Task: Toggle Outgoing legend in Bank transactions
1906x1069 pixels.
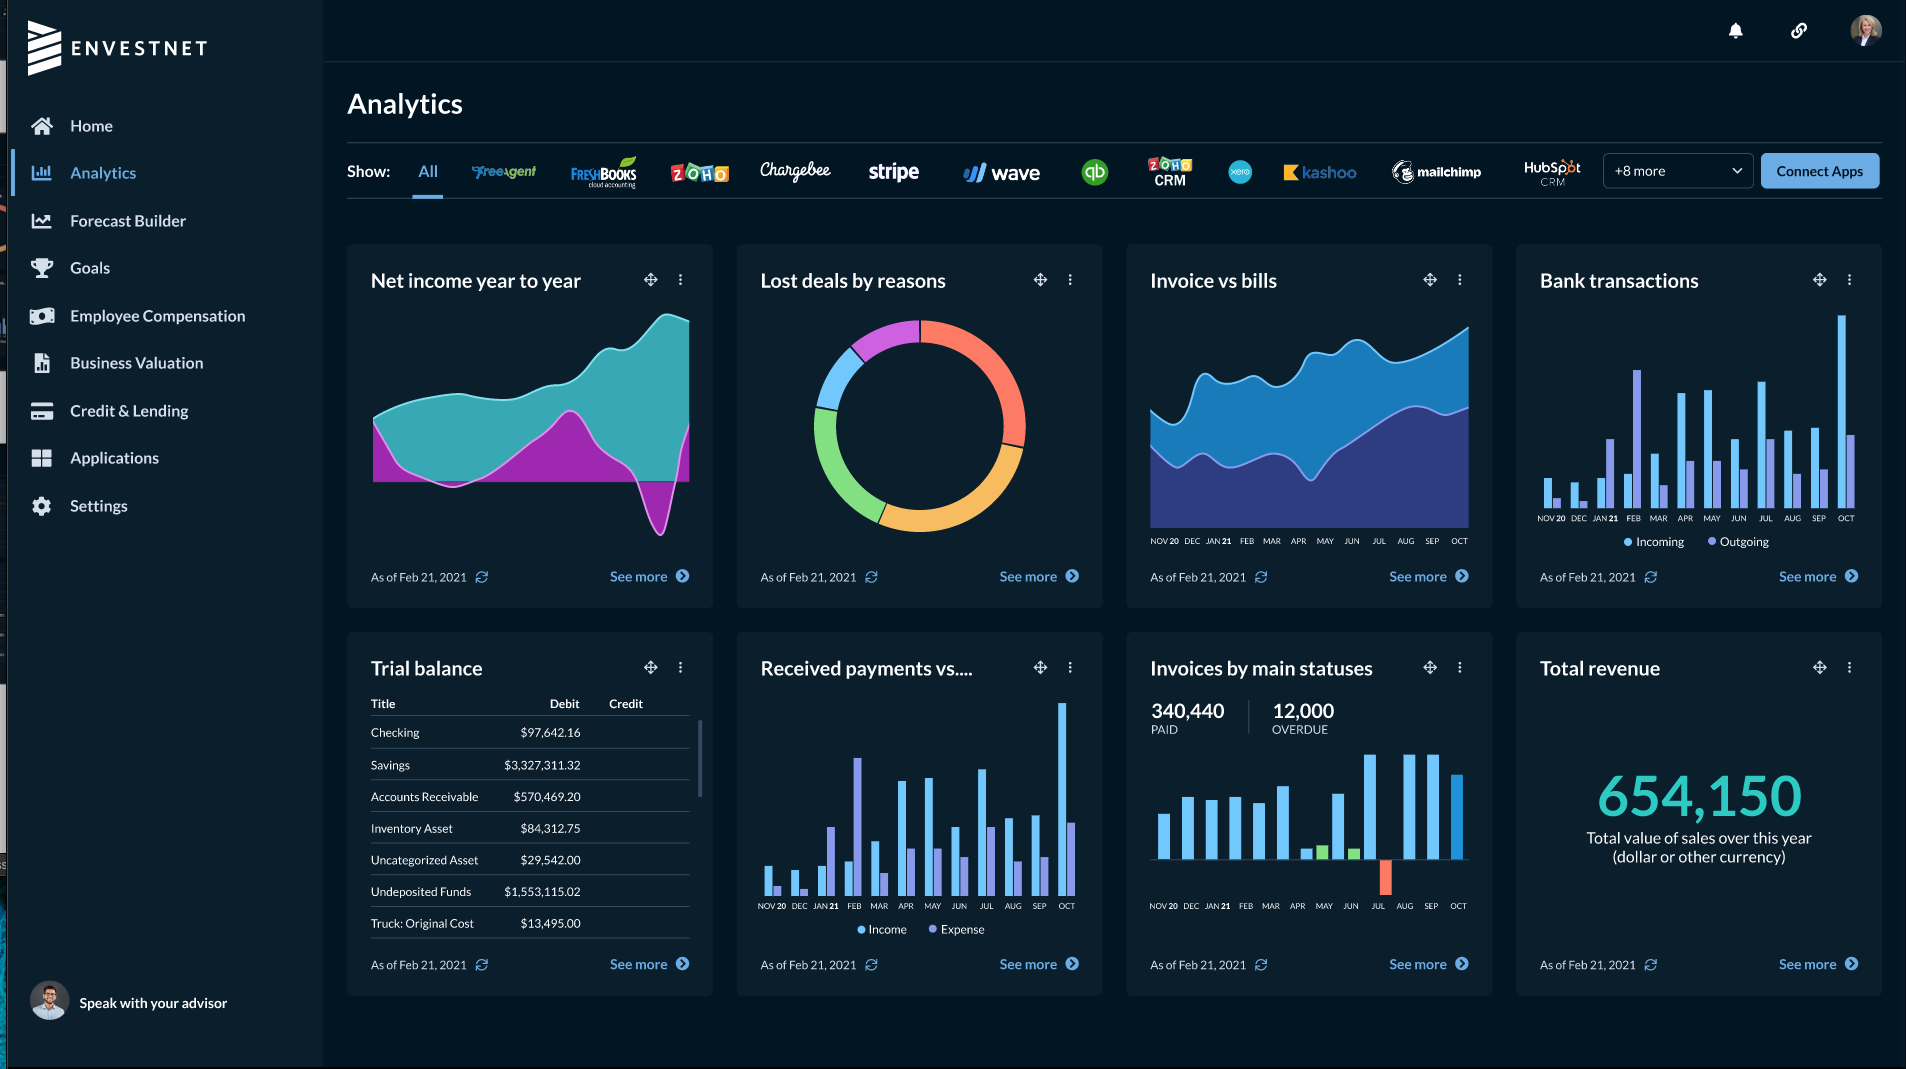Action: point(1738,542)
